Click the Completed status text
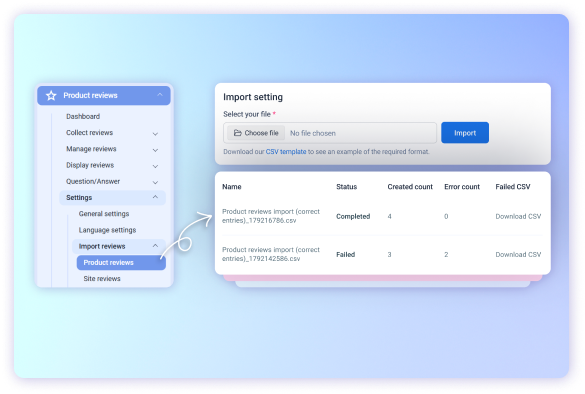The width and height of the screenshot is (585, 394). coord(353,216)
